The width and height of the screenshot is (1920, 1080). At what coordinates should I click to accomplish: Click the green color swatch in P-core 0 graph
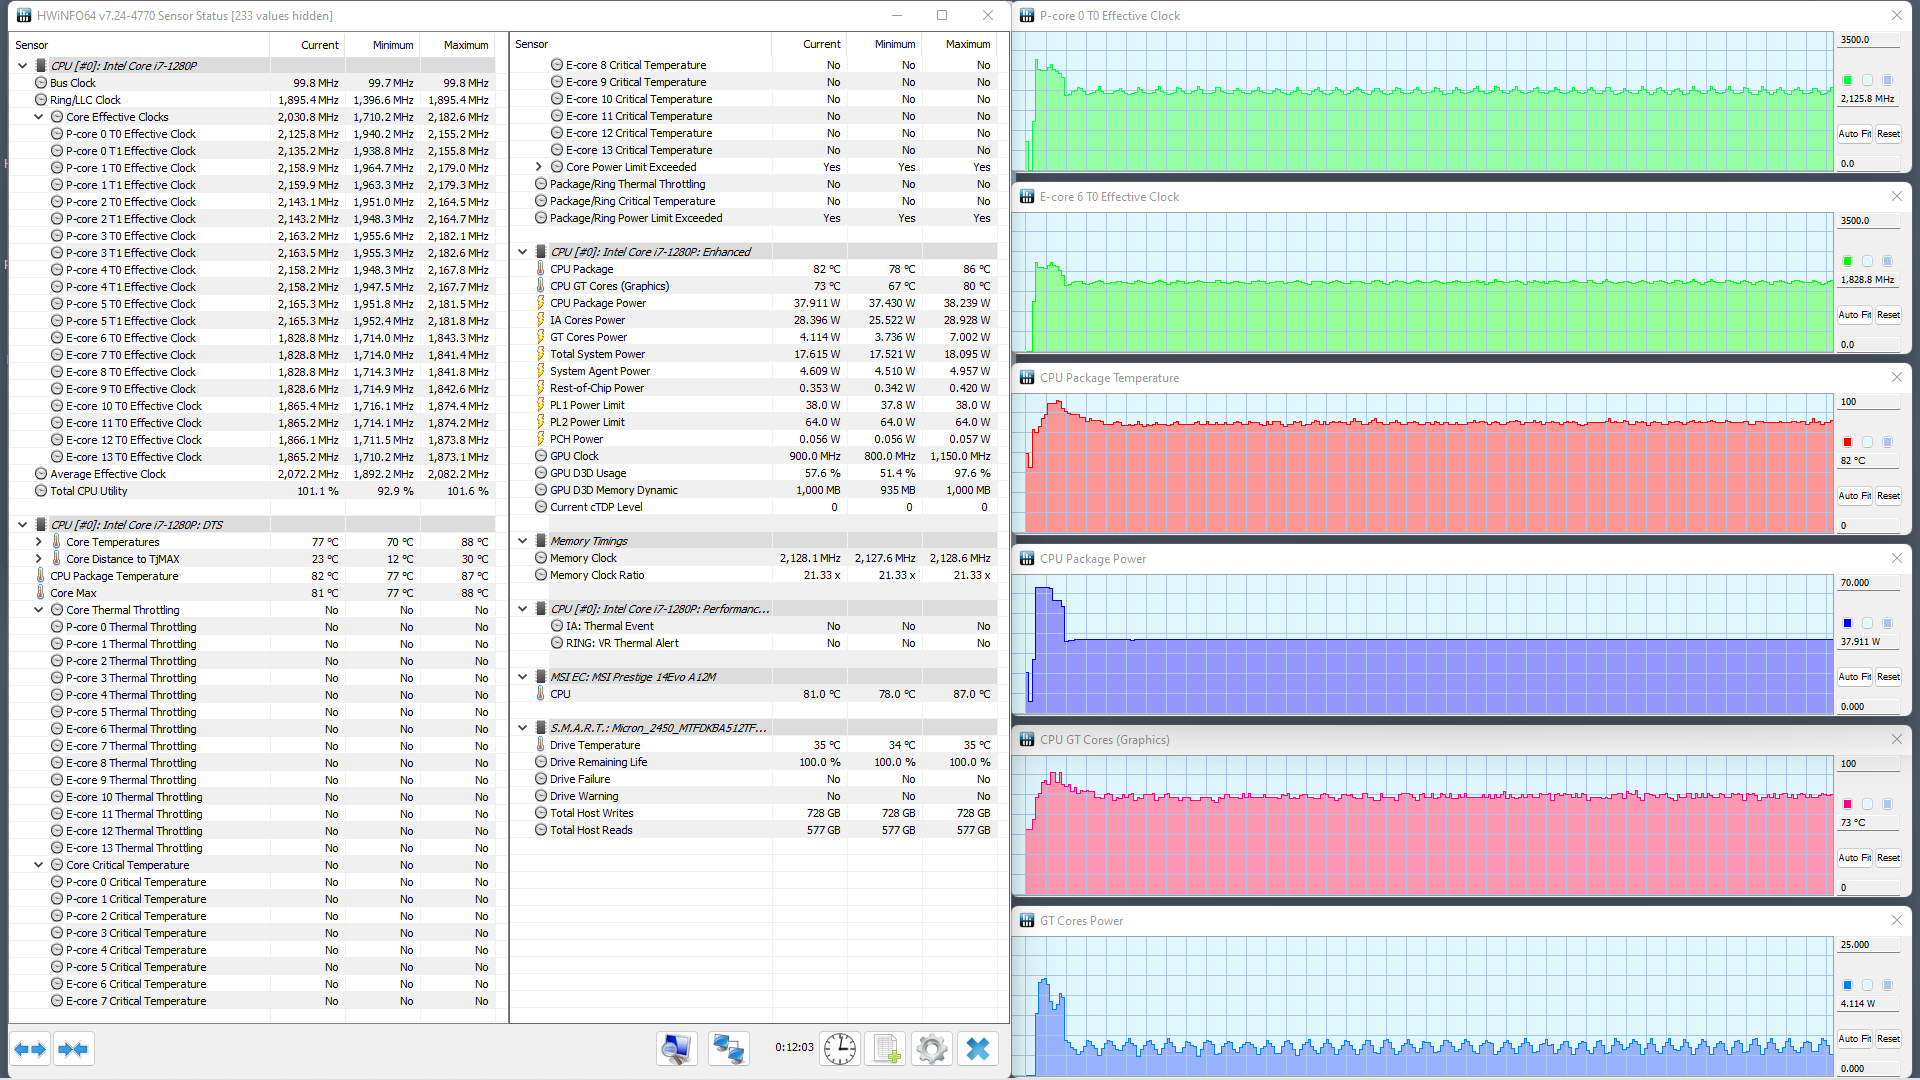tap(1847, 80)
